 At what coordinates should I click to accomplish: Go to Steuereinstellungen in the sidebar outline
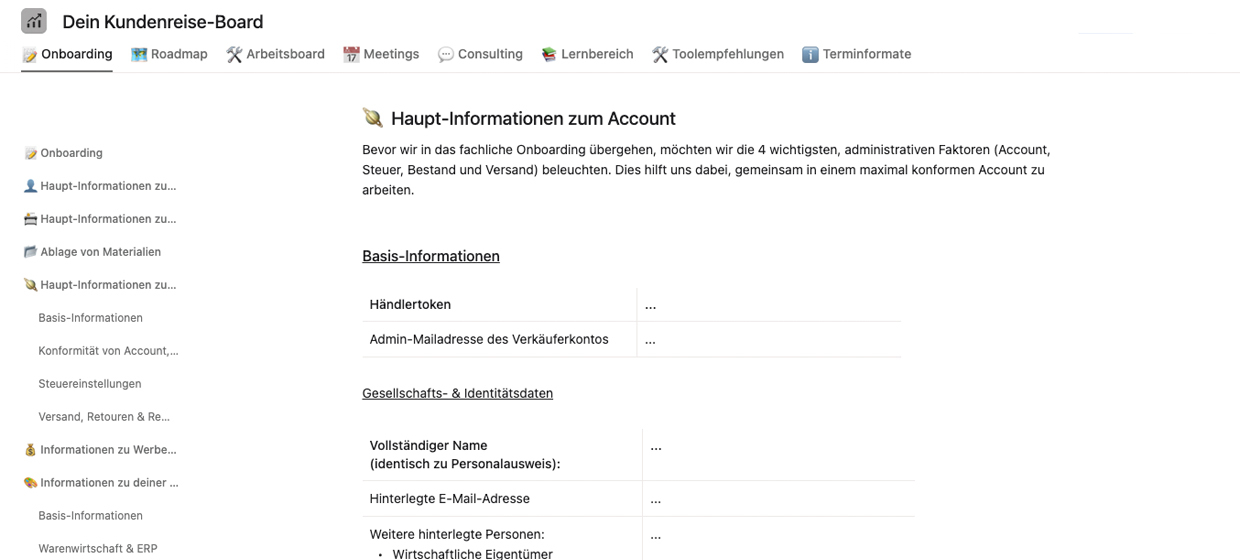(x=90, y=384)
